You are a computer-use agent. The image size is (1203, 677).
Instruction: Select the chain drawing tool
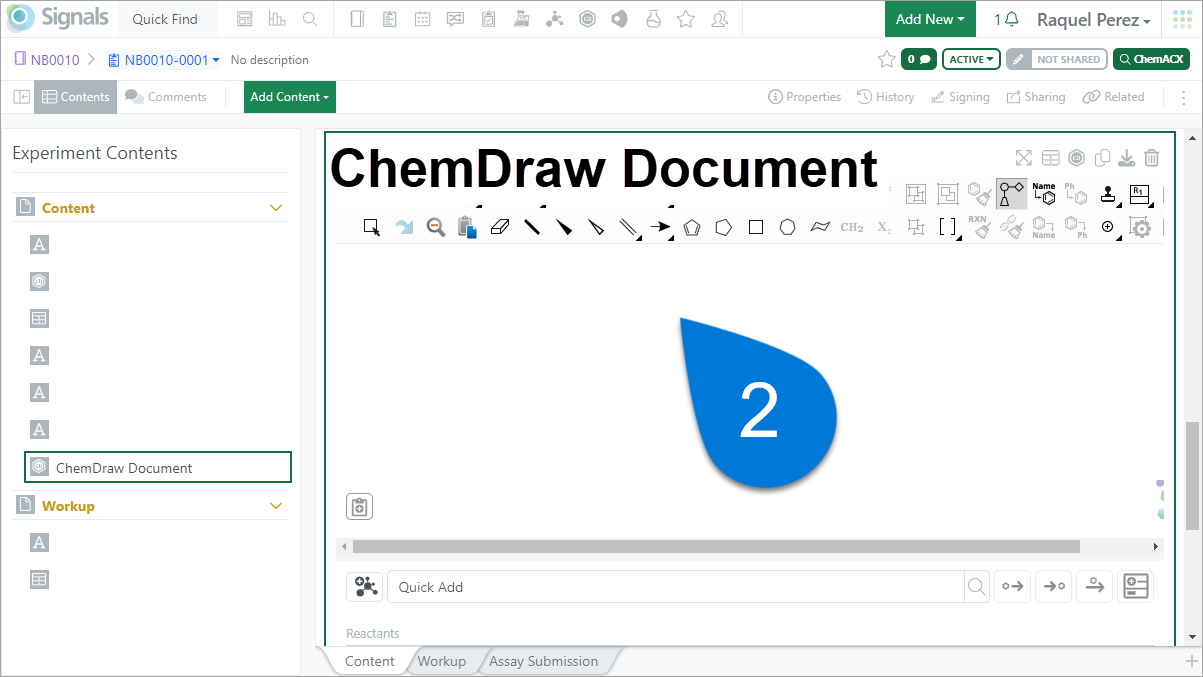820,227
